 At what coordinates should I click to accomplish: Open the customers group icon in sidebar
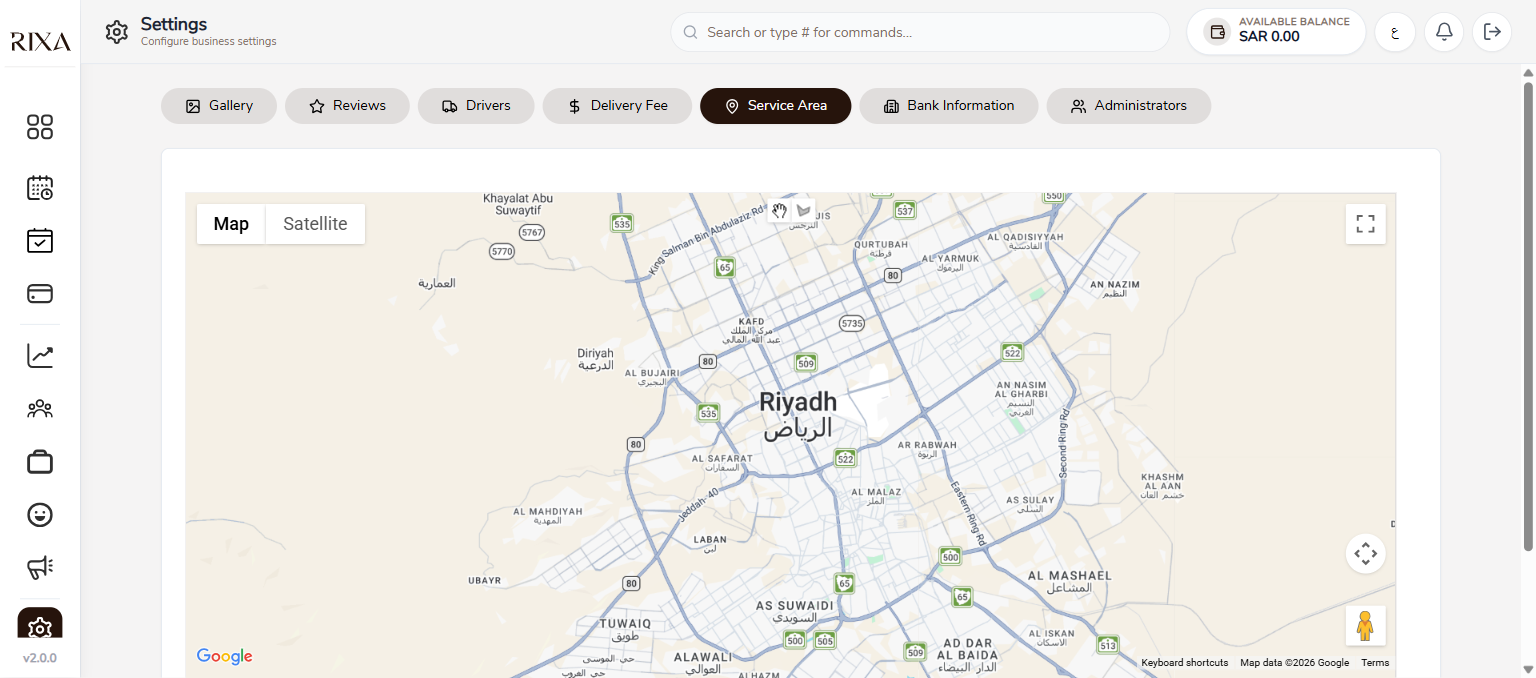[x=40, y=409]
